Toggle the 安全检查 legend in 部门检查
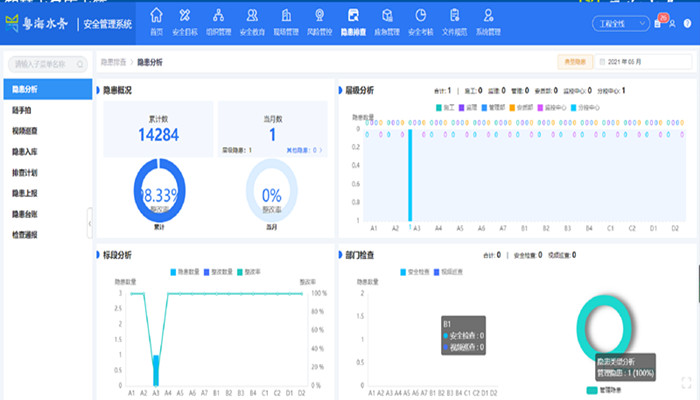Viewport: 700px width, 400px height. click(x=418, y=272)
